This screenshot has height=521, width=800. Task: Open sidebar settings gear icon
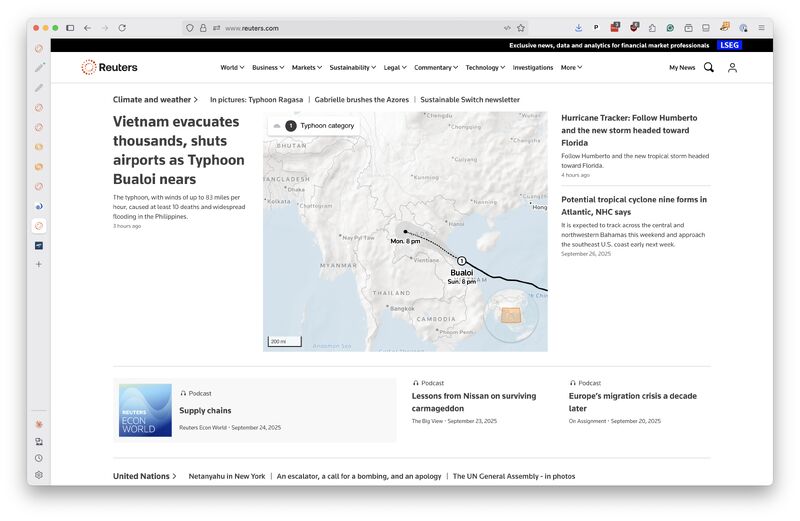click(x=39, y=475)
